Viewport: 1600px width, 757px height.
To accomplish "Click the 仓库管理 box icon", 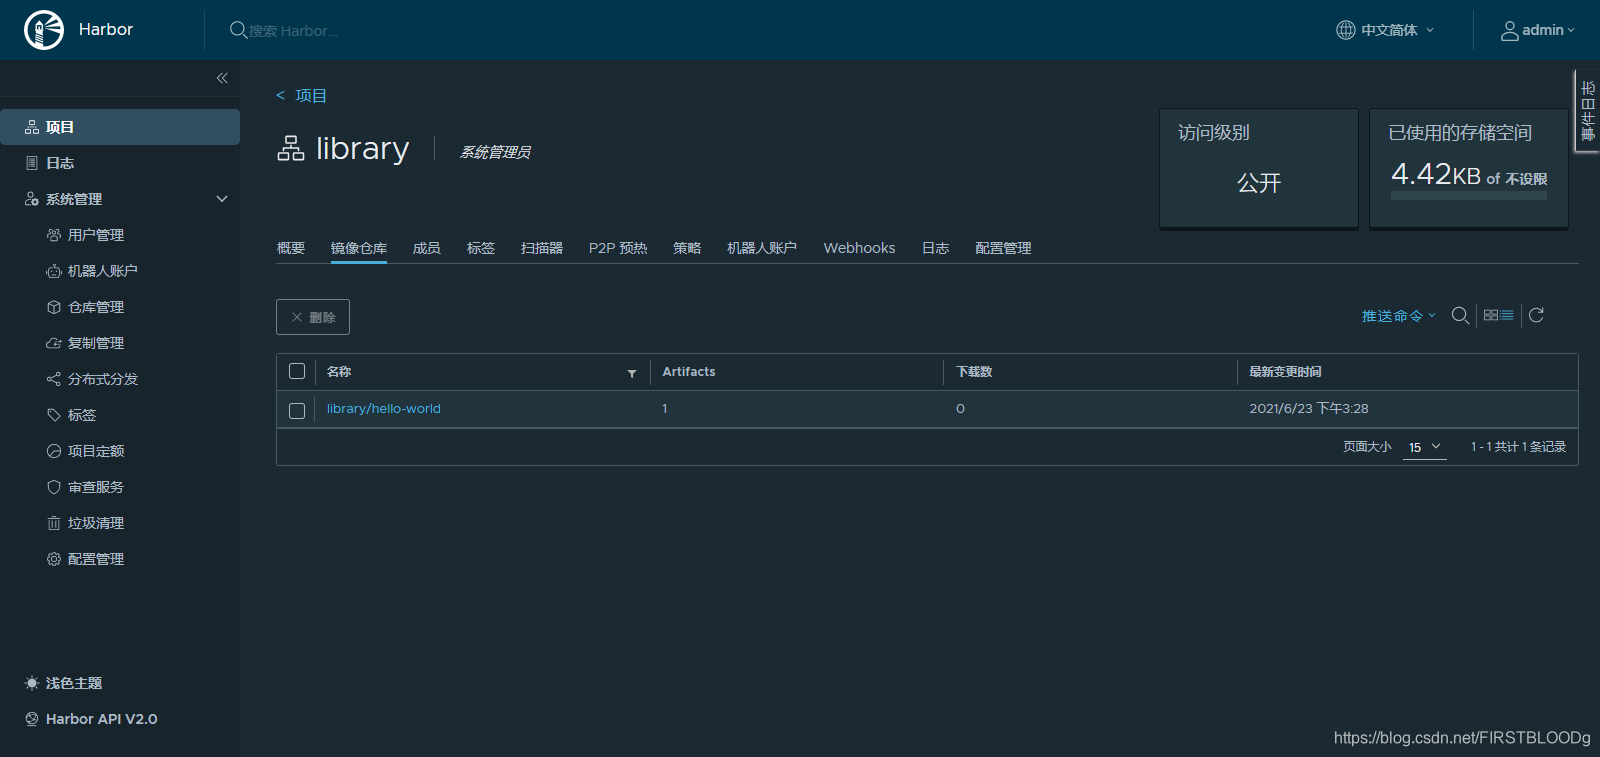I will point(54,307).
